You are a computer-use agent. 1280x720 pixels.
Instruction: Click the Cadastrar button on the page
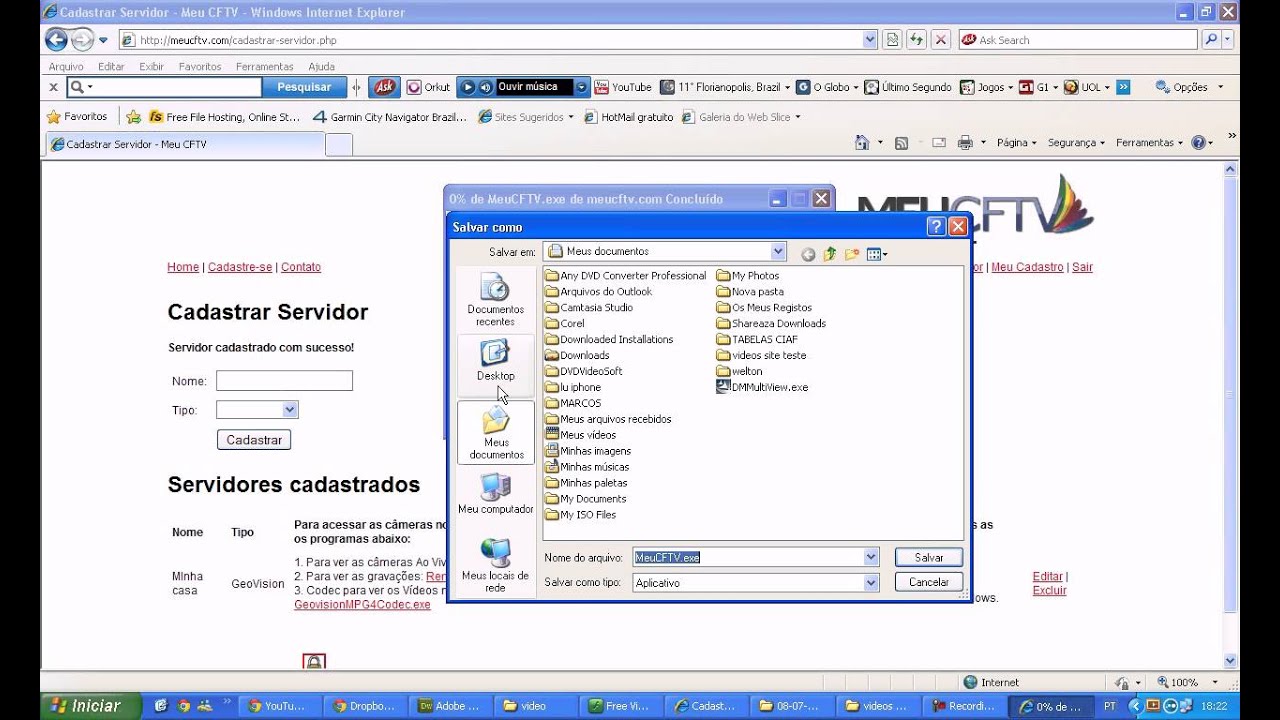(254, 440)
